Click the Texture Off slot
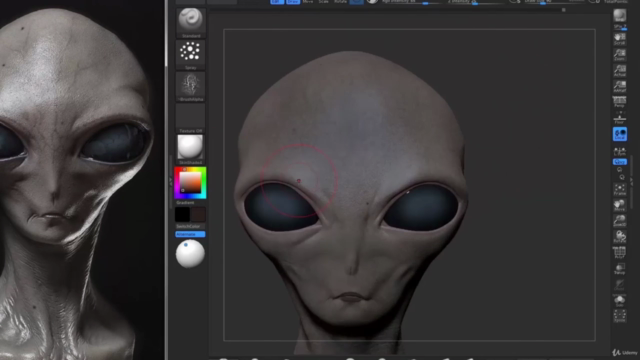 coord(190,118)
